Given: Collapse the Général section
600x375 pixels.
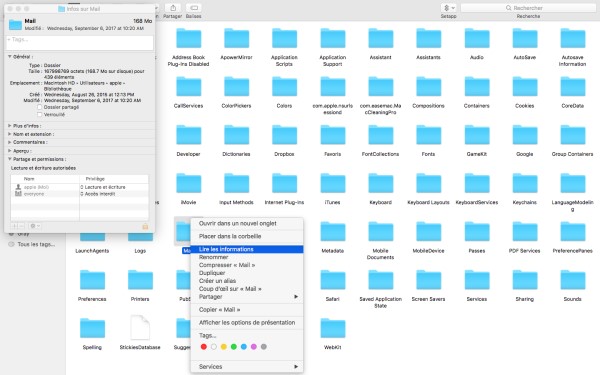Looking at the screenshot, I should coord(10,57).
